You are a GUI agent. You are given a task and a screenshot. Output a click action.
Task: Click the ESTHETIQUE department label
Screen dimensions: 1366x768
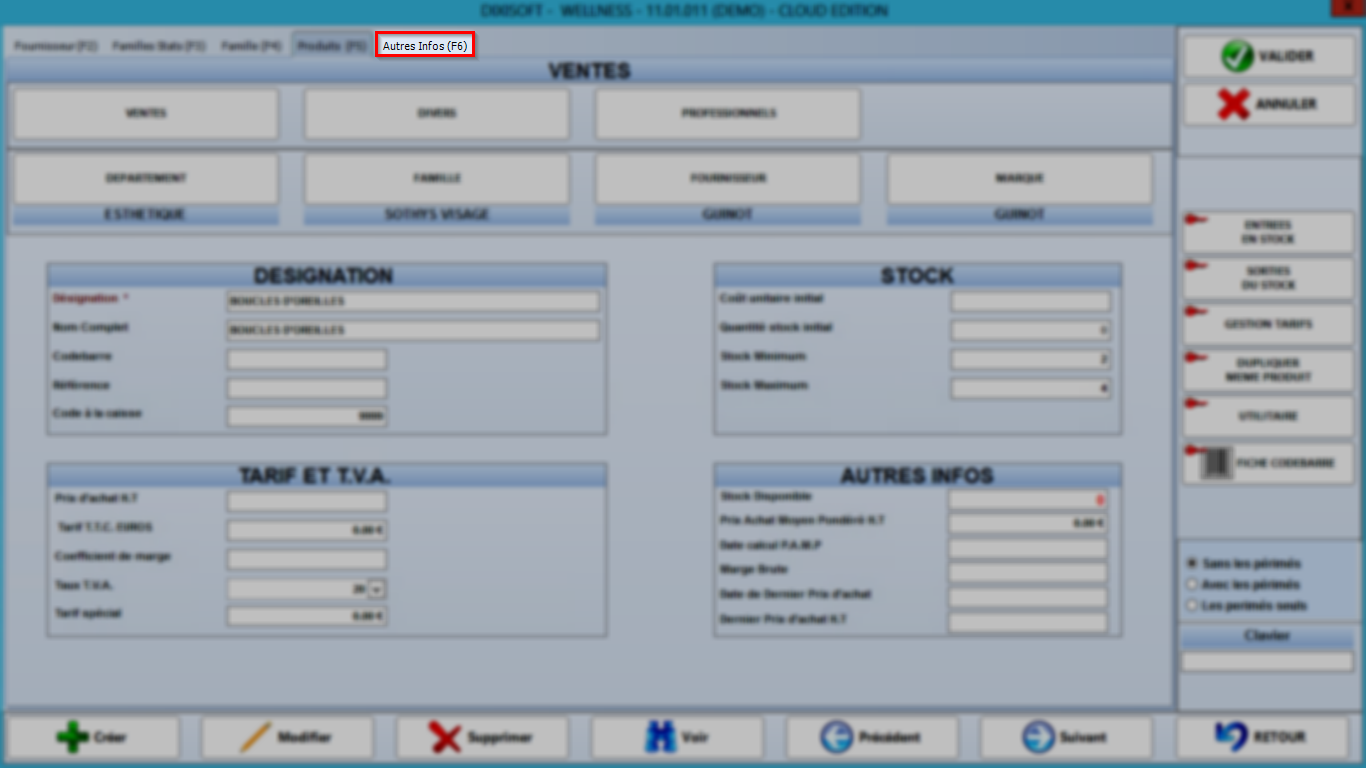[x=146, y=215]
